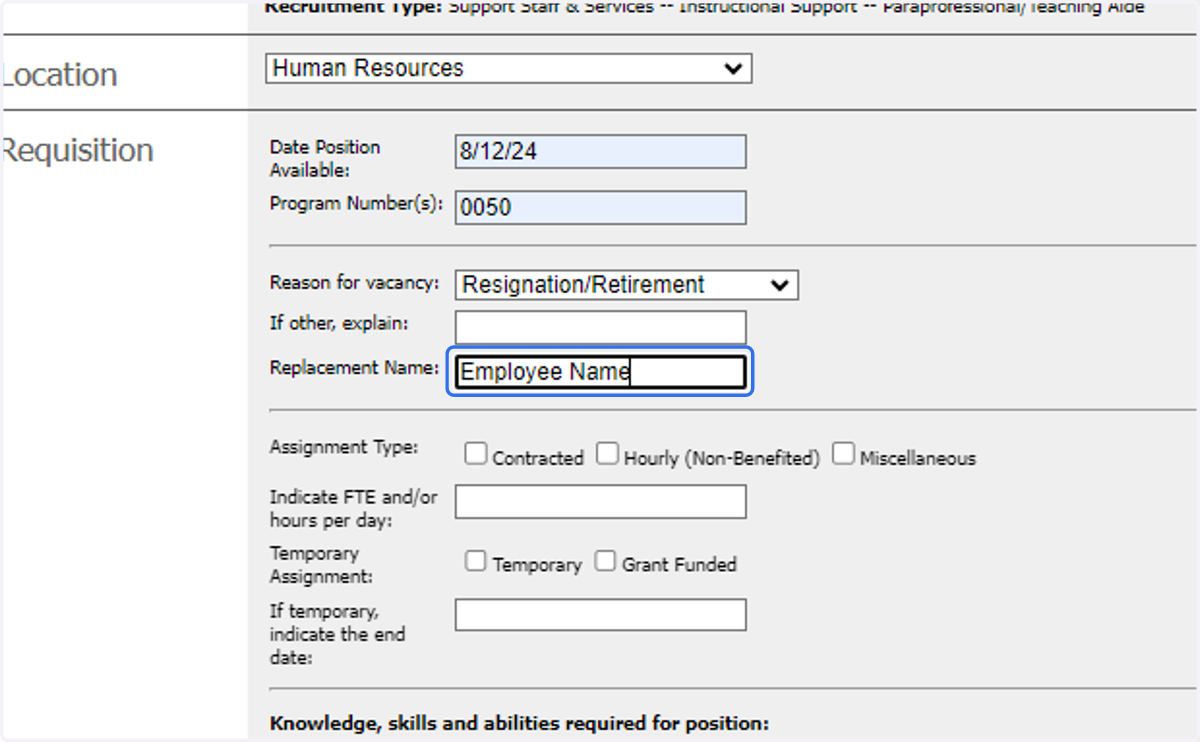Screen dimensions: 1200x742
Task: Check the Contracted assignment type box
Action: (475, 455)
